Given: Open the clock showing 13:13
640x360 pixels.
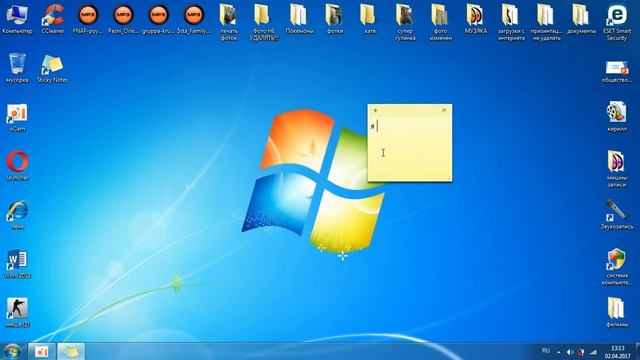Looking at the screenshot, I should point(618,352).
